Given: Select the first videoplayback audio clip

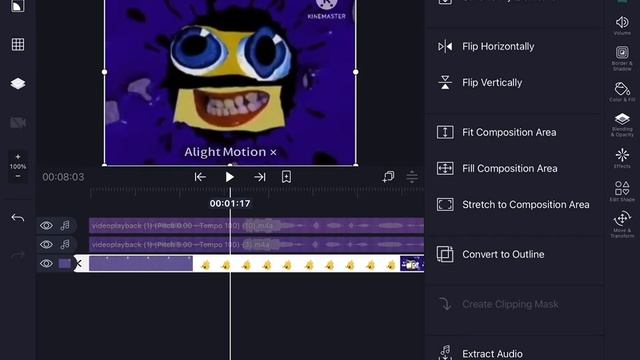Looking at the screenshot, I should point(256,225).
